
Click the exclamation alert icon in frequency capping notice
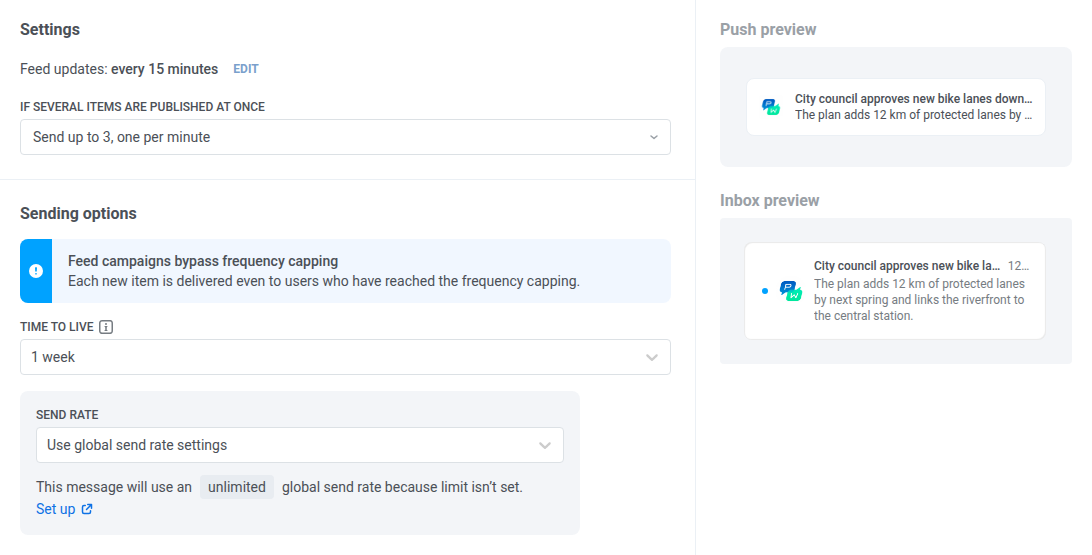(x=36, y=271)
